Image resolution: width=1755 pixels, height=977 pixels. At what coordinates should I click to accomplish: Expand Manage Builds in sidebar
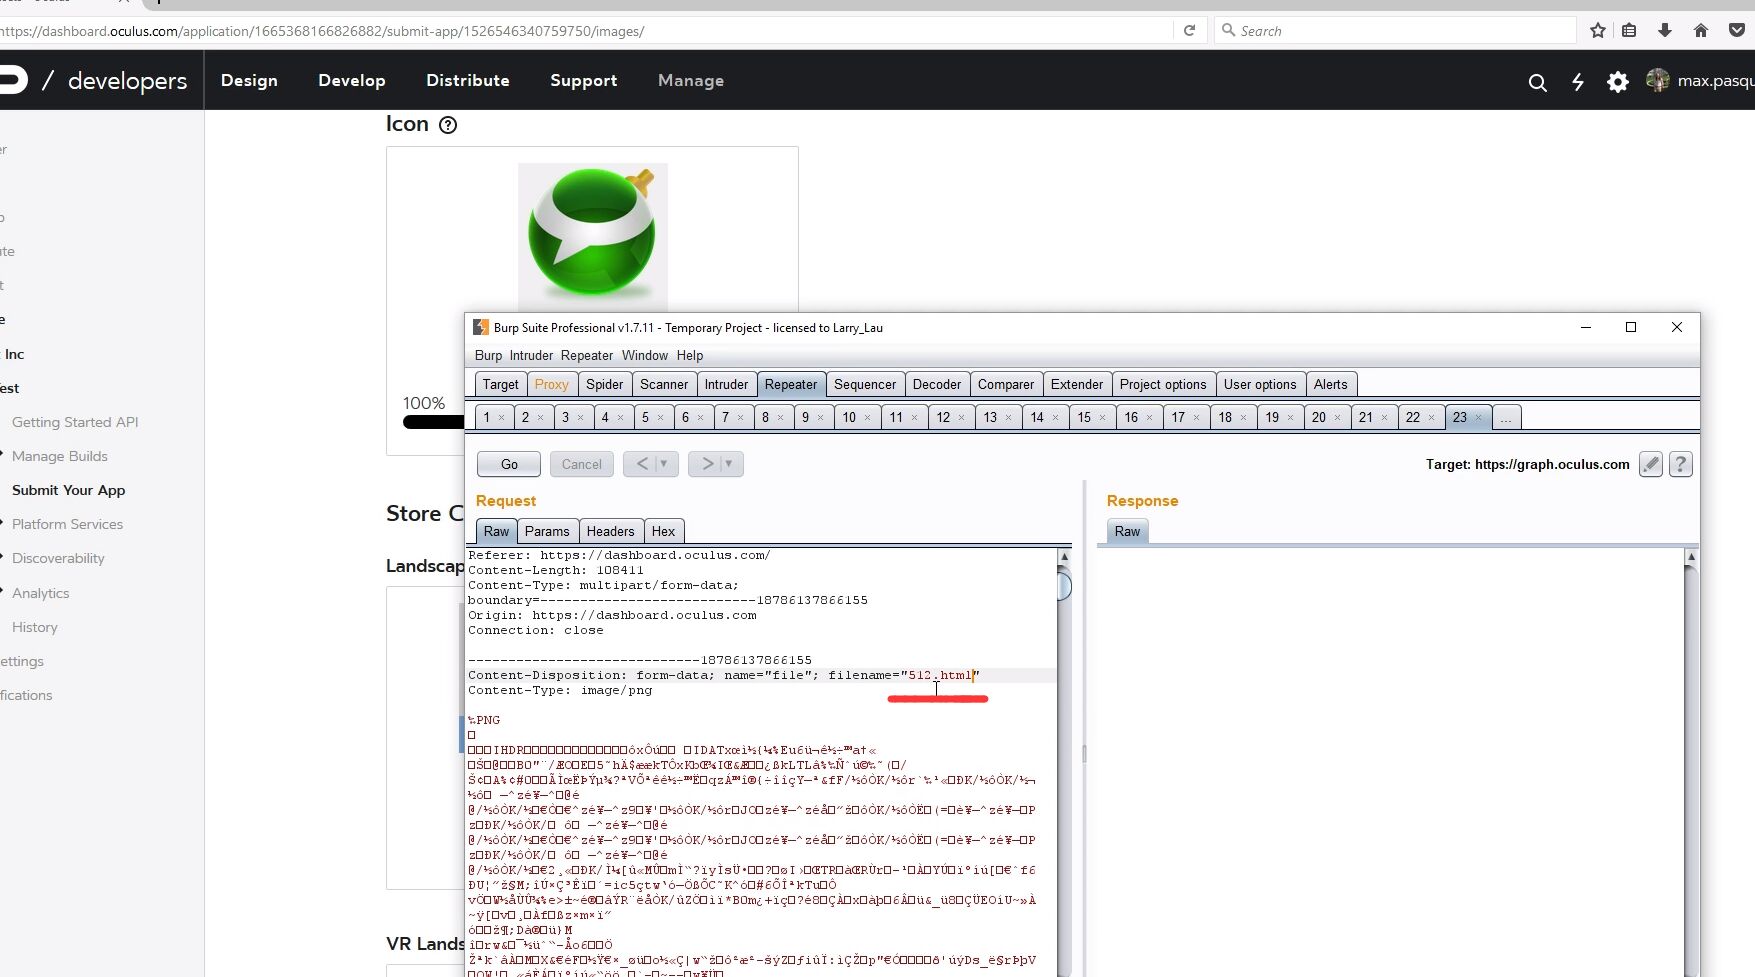59,456
